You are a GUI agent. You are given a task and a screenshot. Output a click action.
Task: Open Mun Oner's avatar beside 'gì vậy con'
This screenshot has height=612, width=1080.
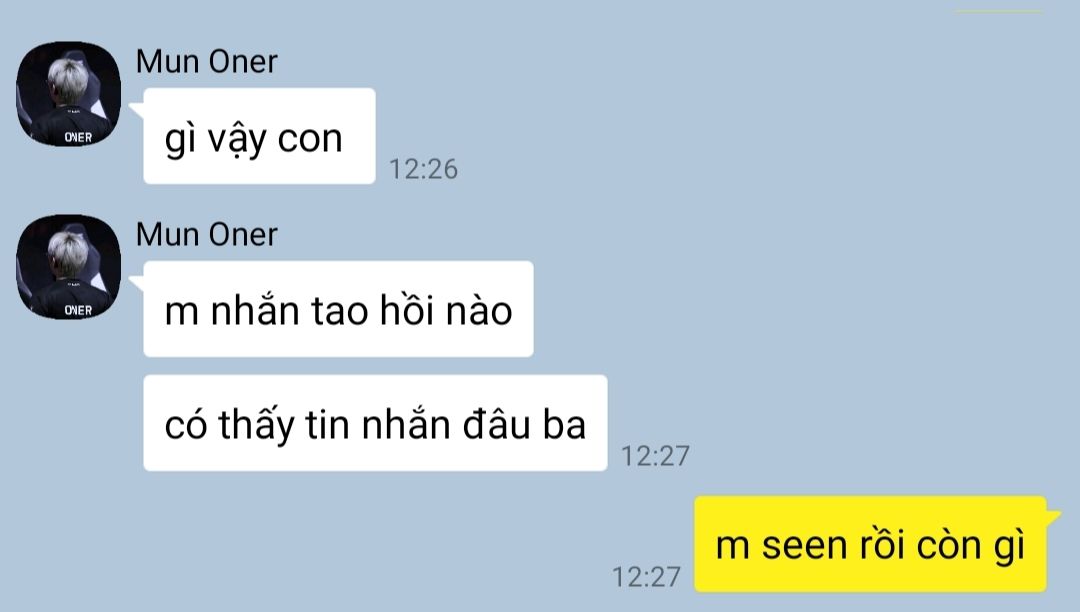coord(68,94)
